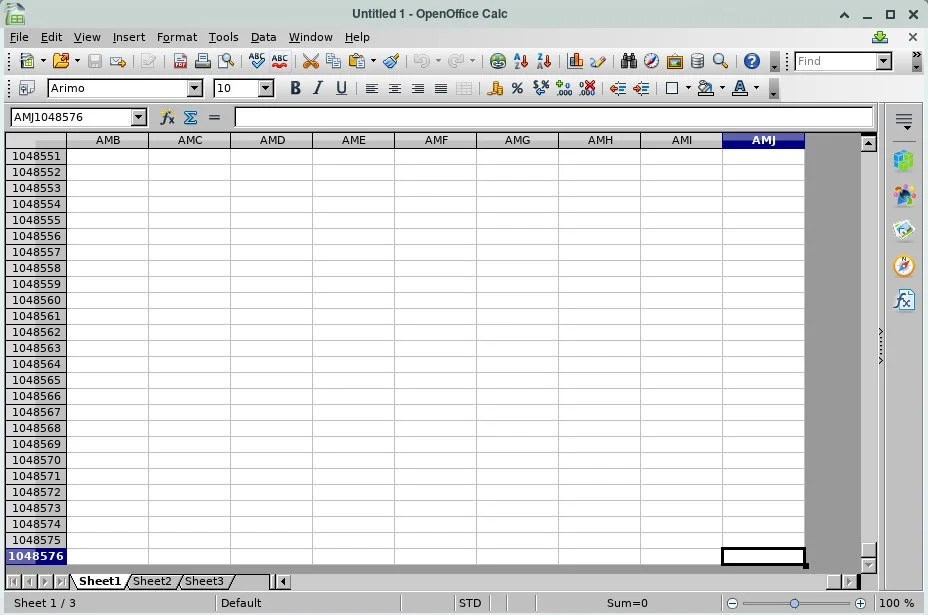Click the Print Preview icon
Image resolution: width=928 pixels, height=615 pixels.
click(227, 61)
